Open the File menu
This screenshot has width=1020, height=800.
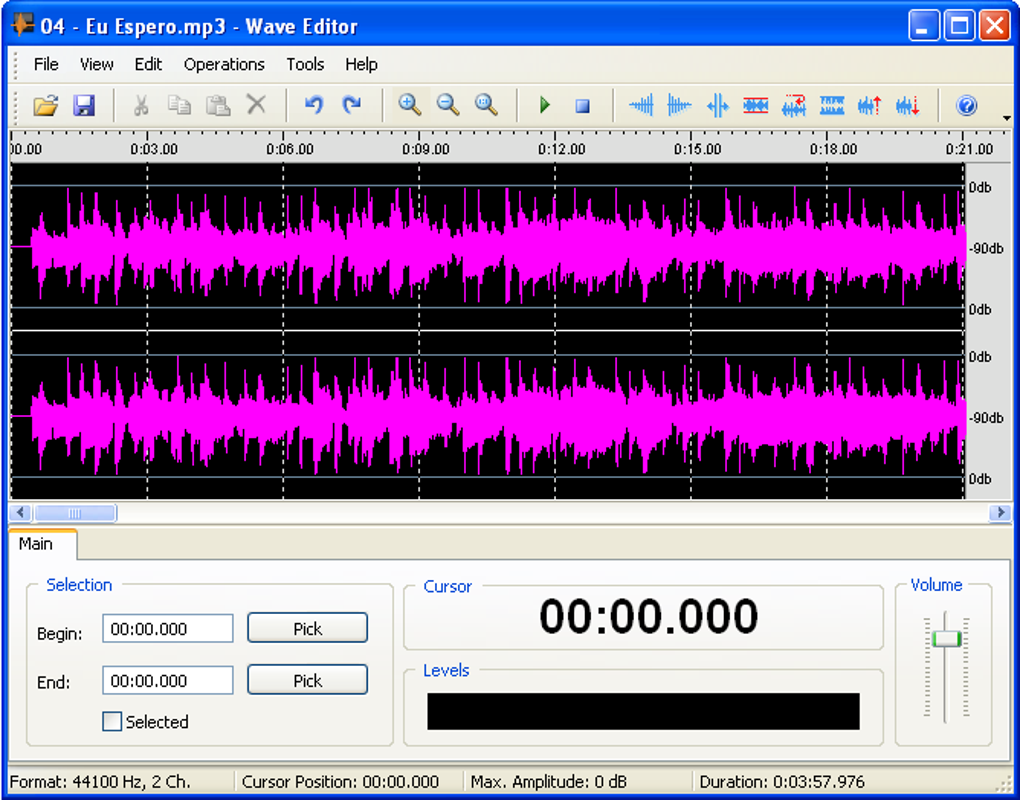coord(46,64)
